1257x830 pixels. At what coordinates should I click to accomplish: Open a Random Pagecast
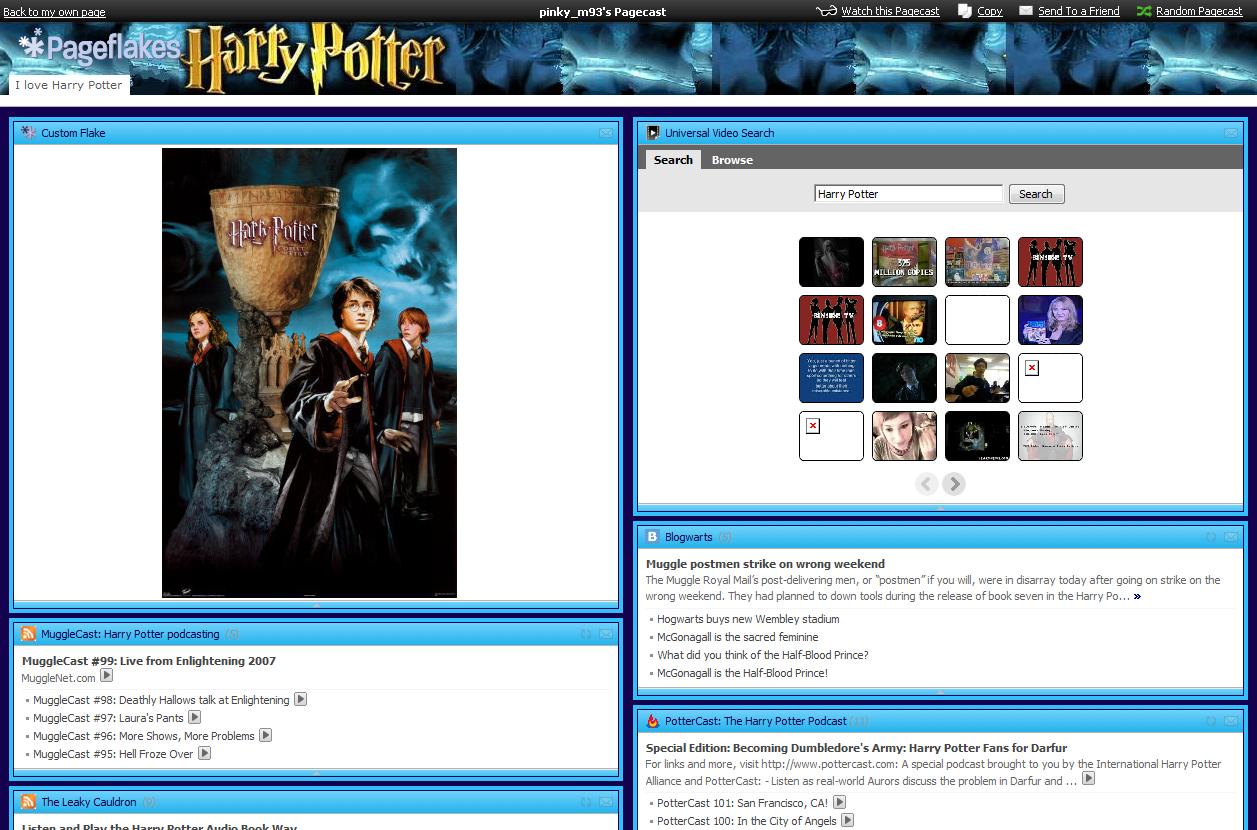(1199, 11)
